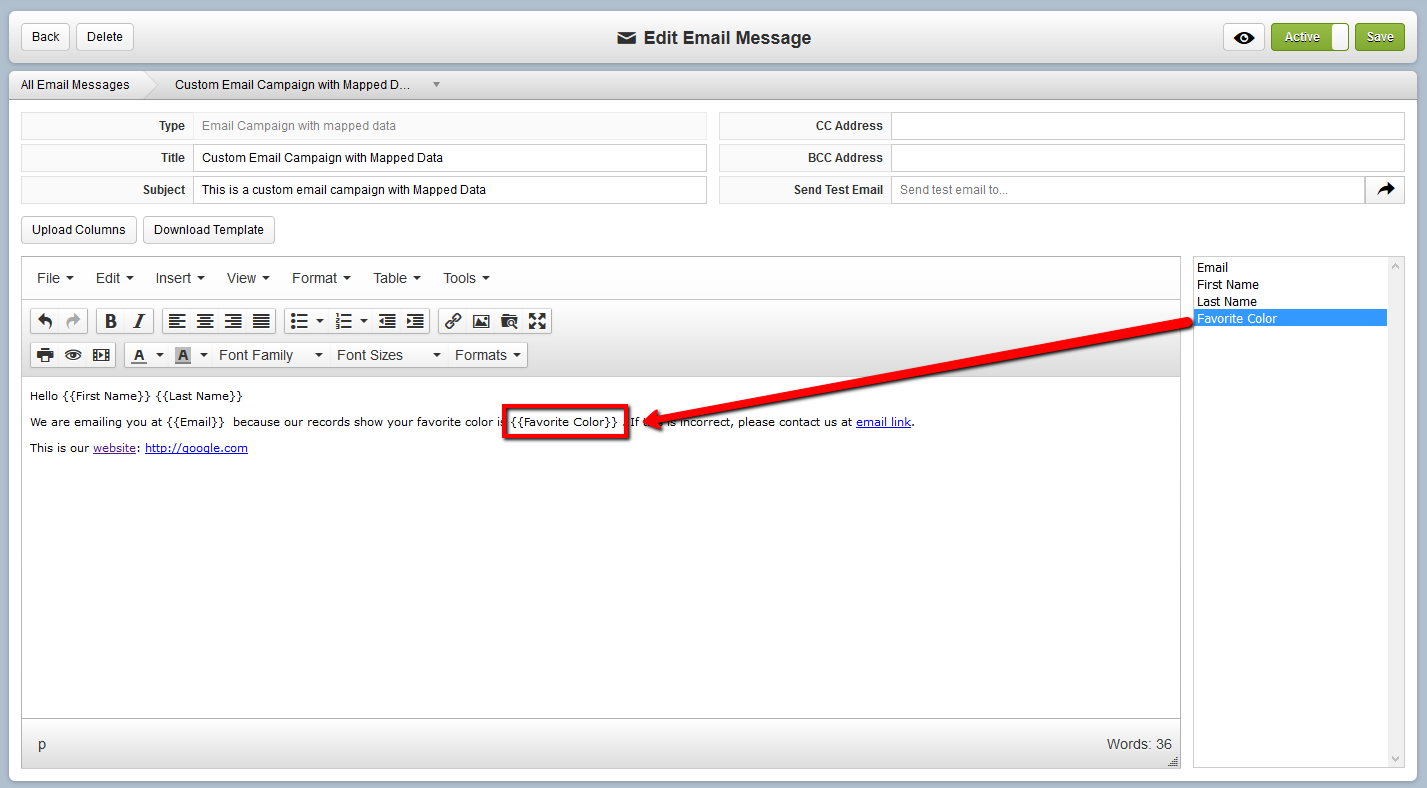
Task: Open the Insert menu
Action: (180, 278)
